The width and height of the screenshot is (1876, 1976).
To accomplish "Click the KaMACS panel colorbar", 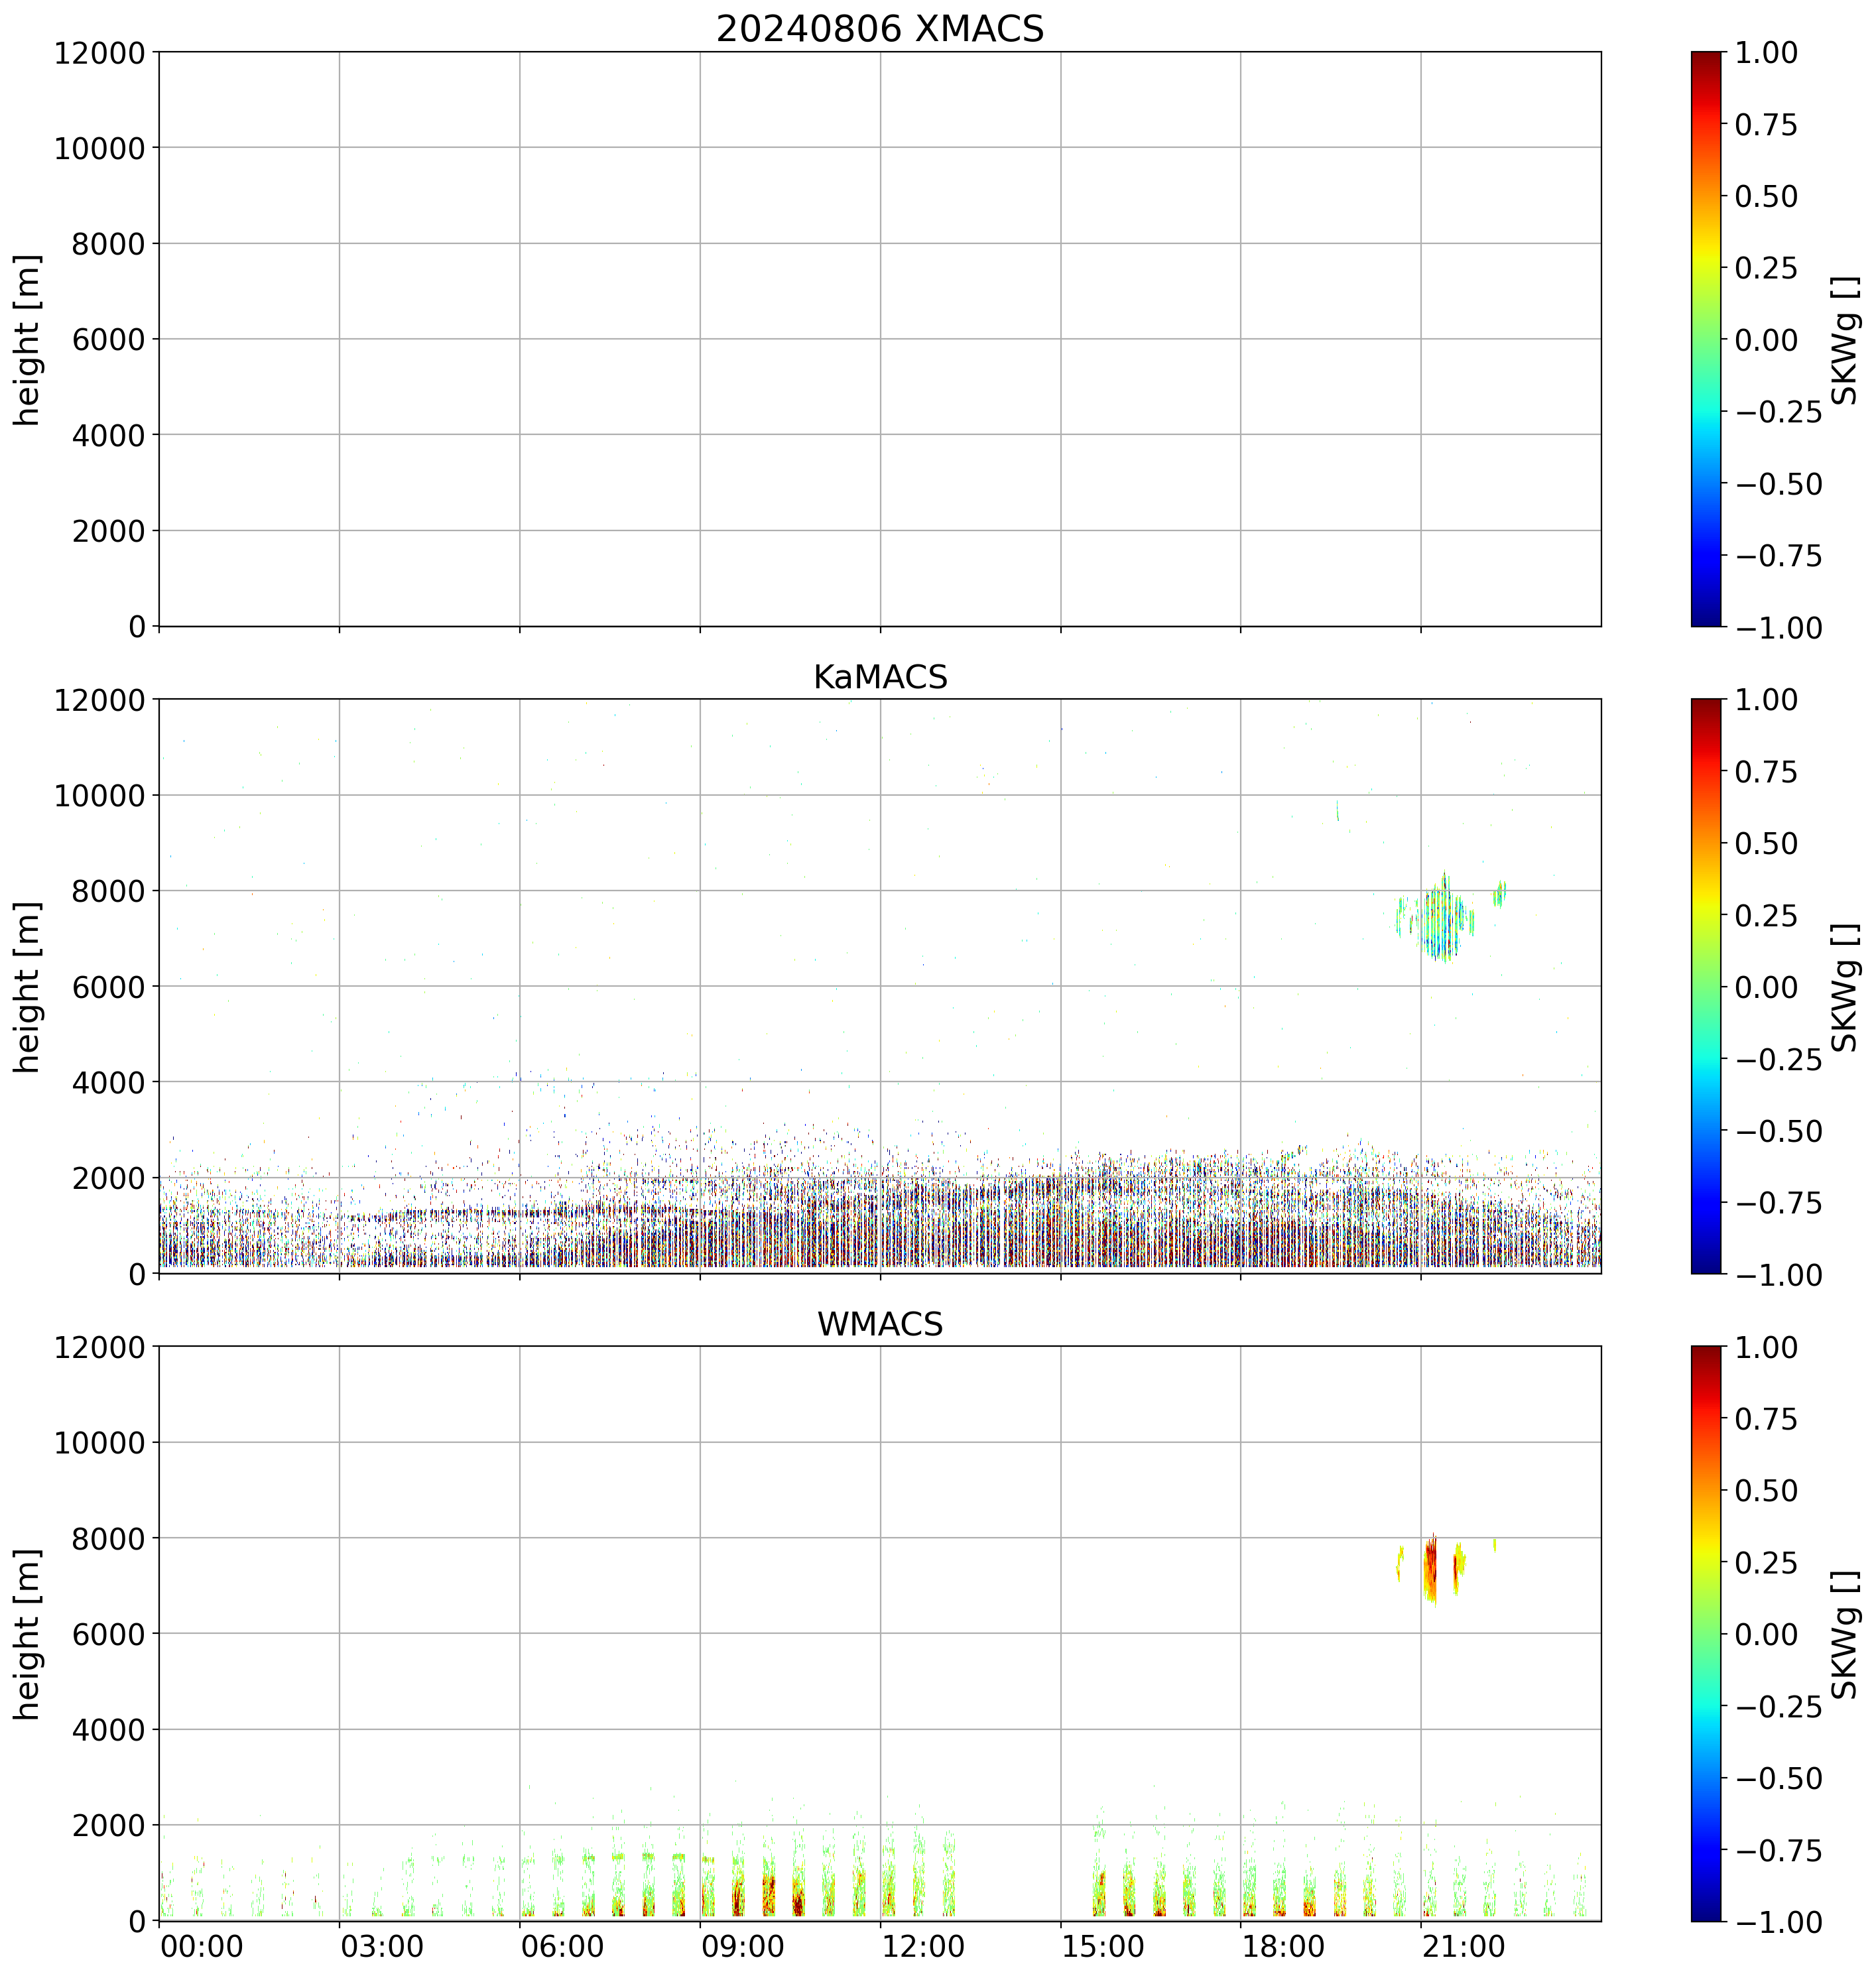I will click(x=1706, y=986).
